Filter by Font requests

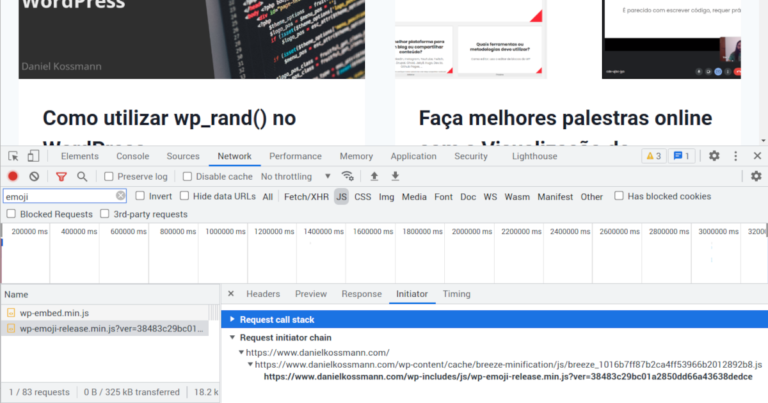pyautogui.click(x=443, y=196)
